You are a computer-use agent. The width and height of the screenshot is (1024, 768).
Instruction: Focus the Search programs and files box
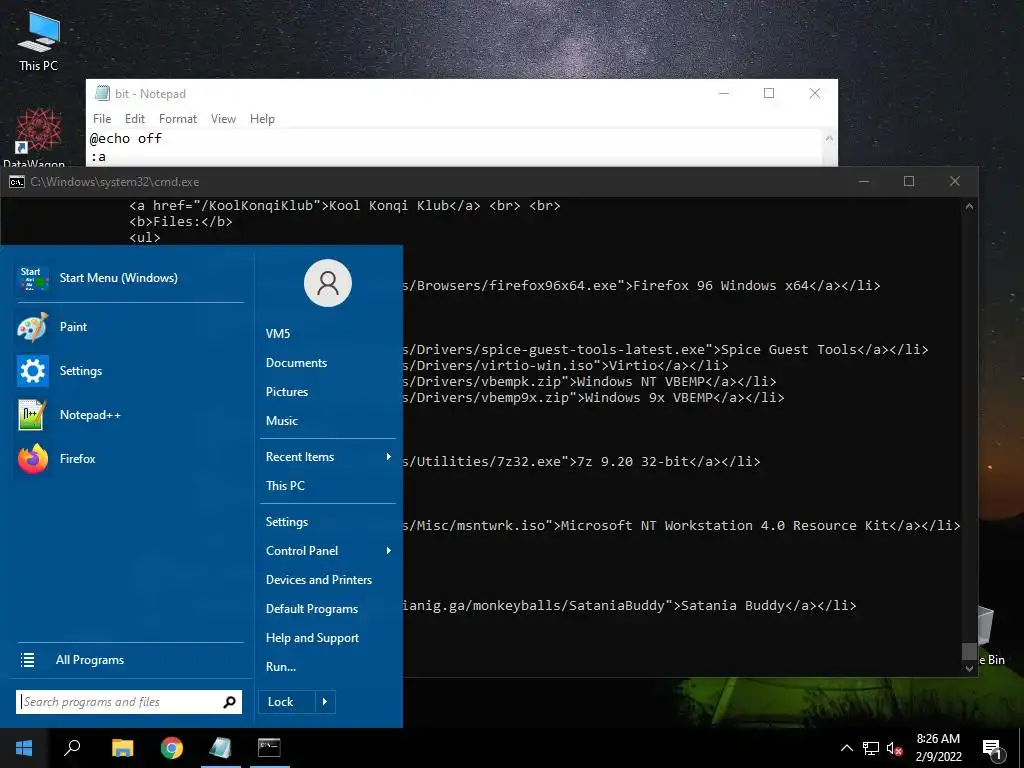click(129, 702)
